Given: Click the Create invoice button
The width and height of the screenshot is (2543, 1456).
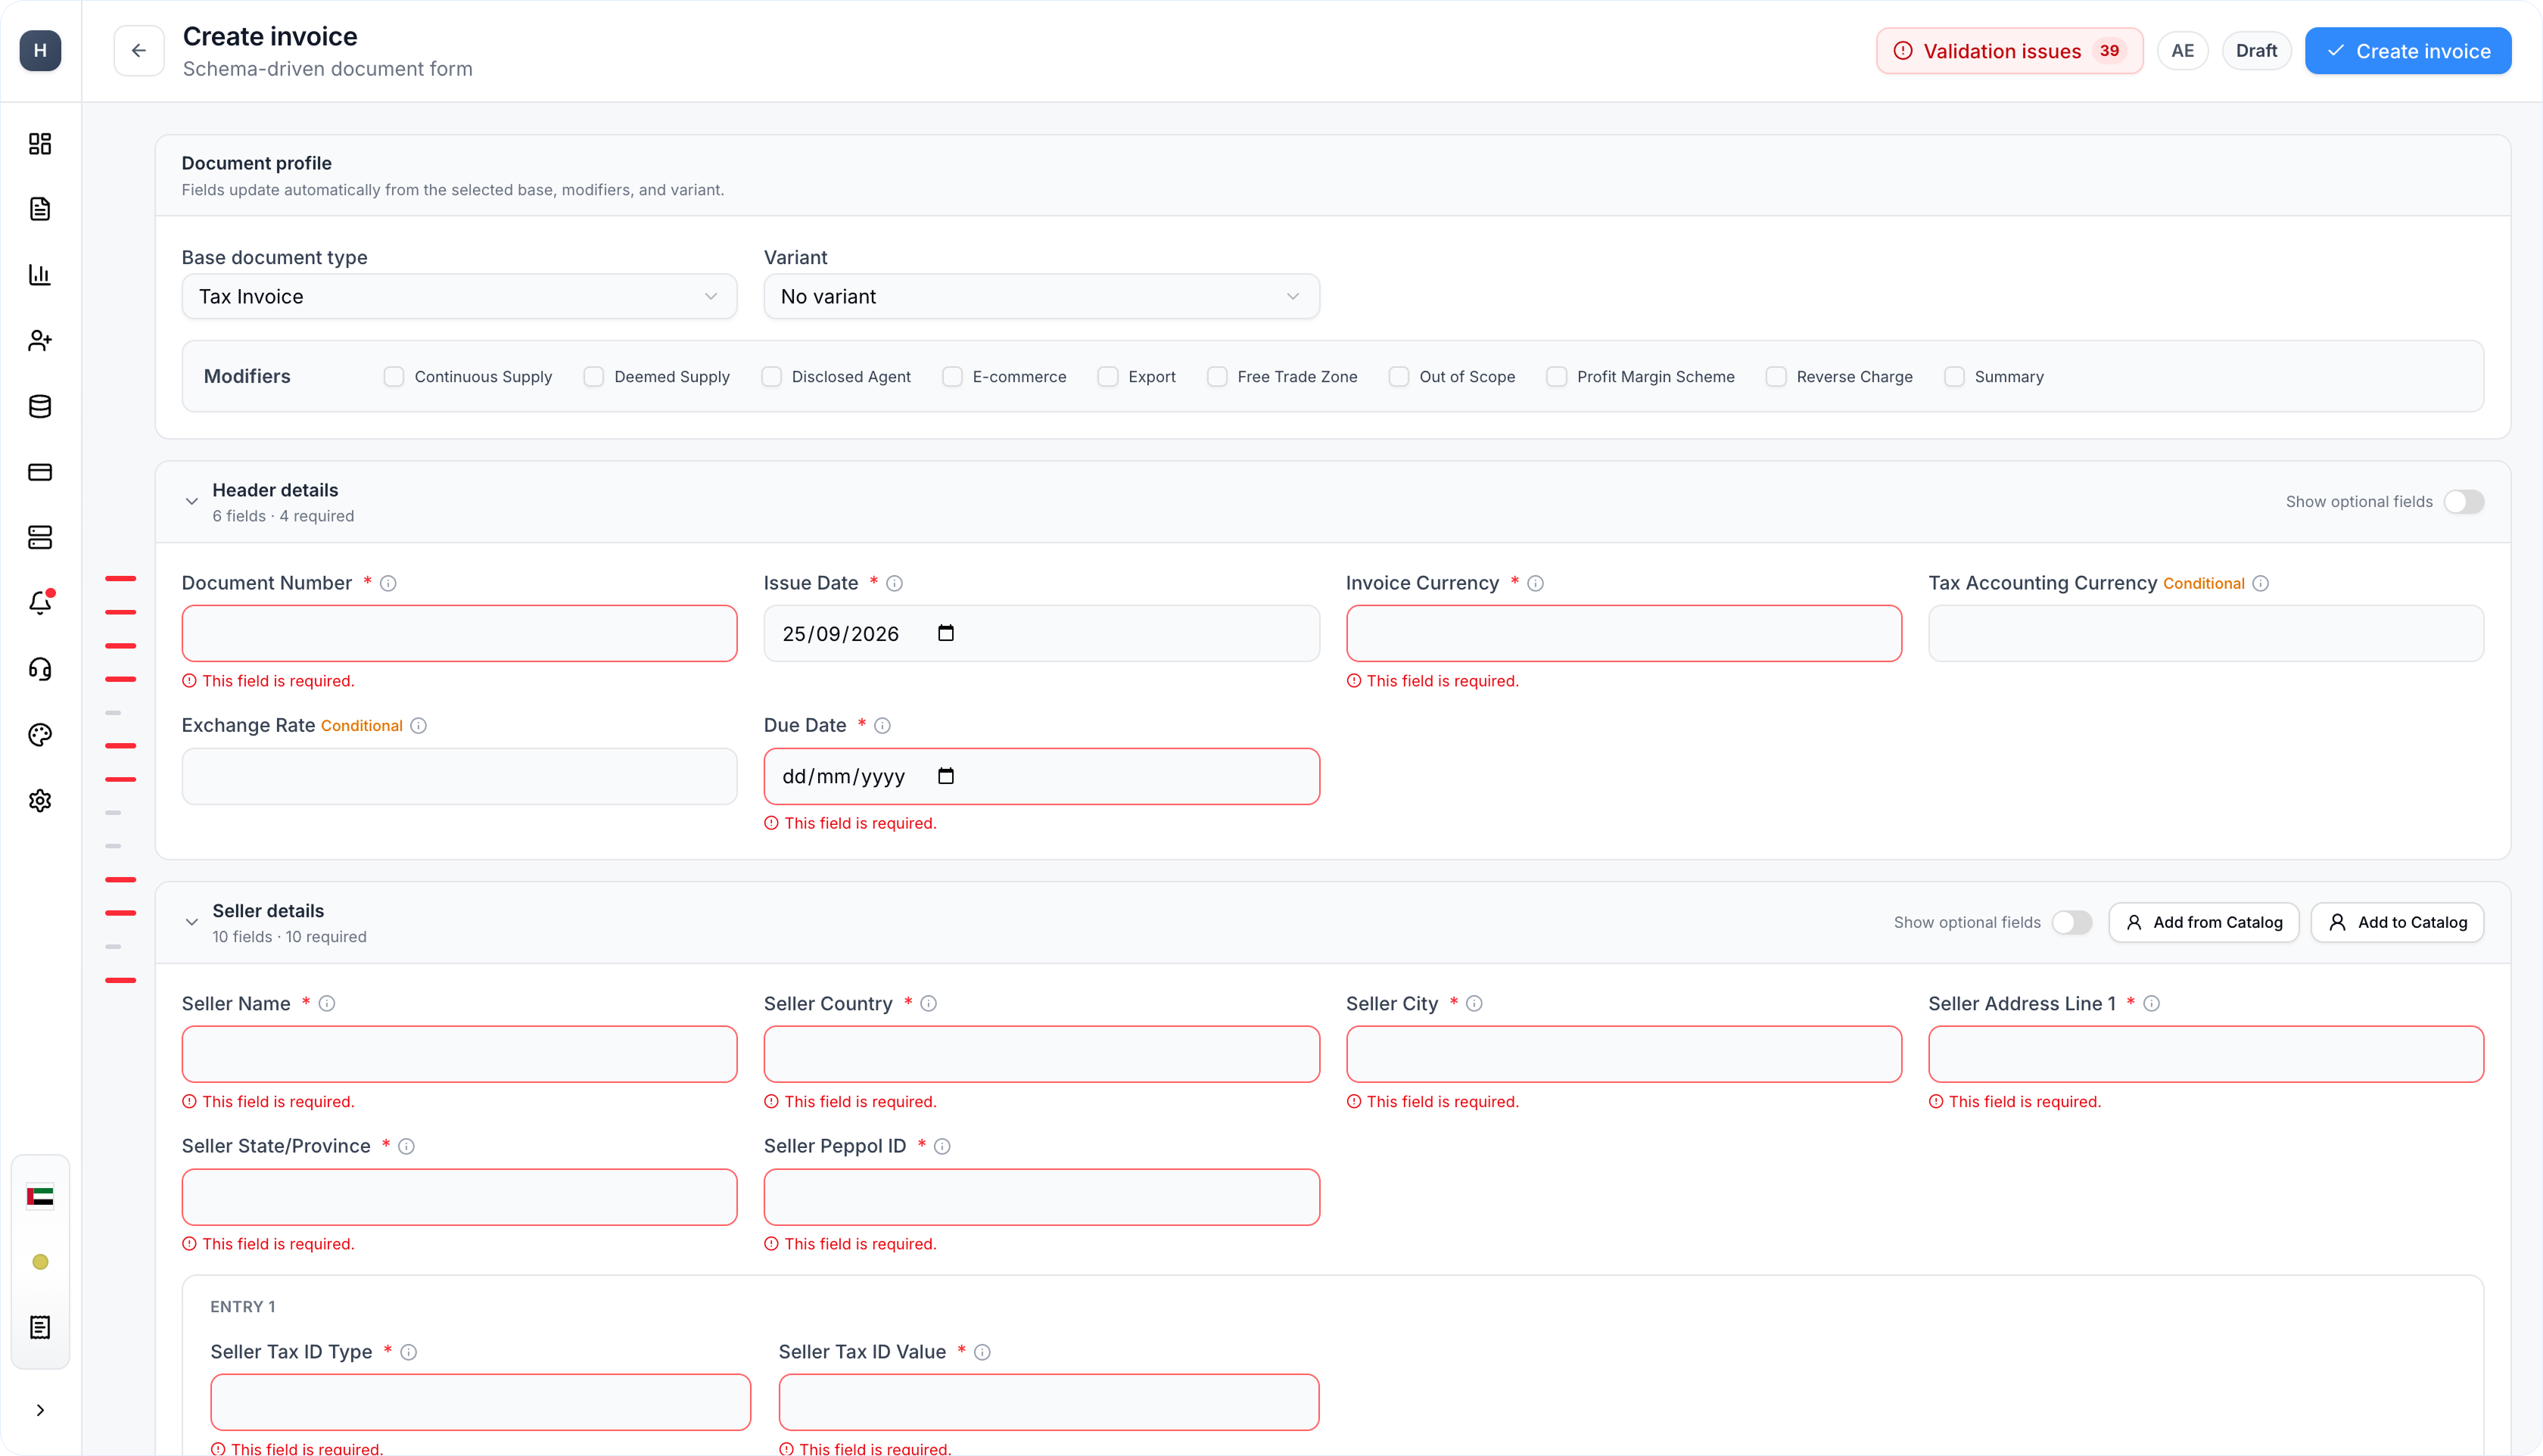Looking at the screenshot, I should click(2408, 51).
